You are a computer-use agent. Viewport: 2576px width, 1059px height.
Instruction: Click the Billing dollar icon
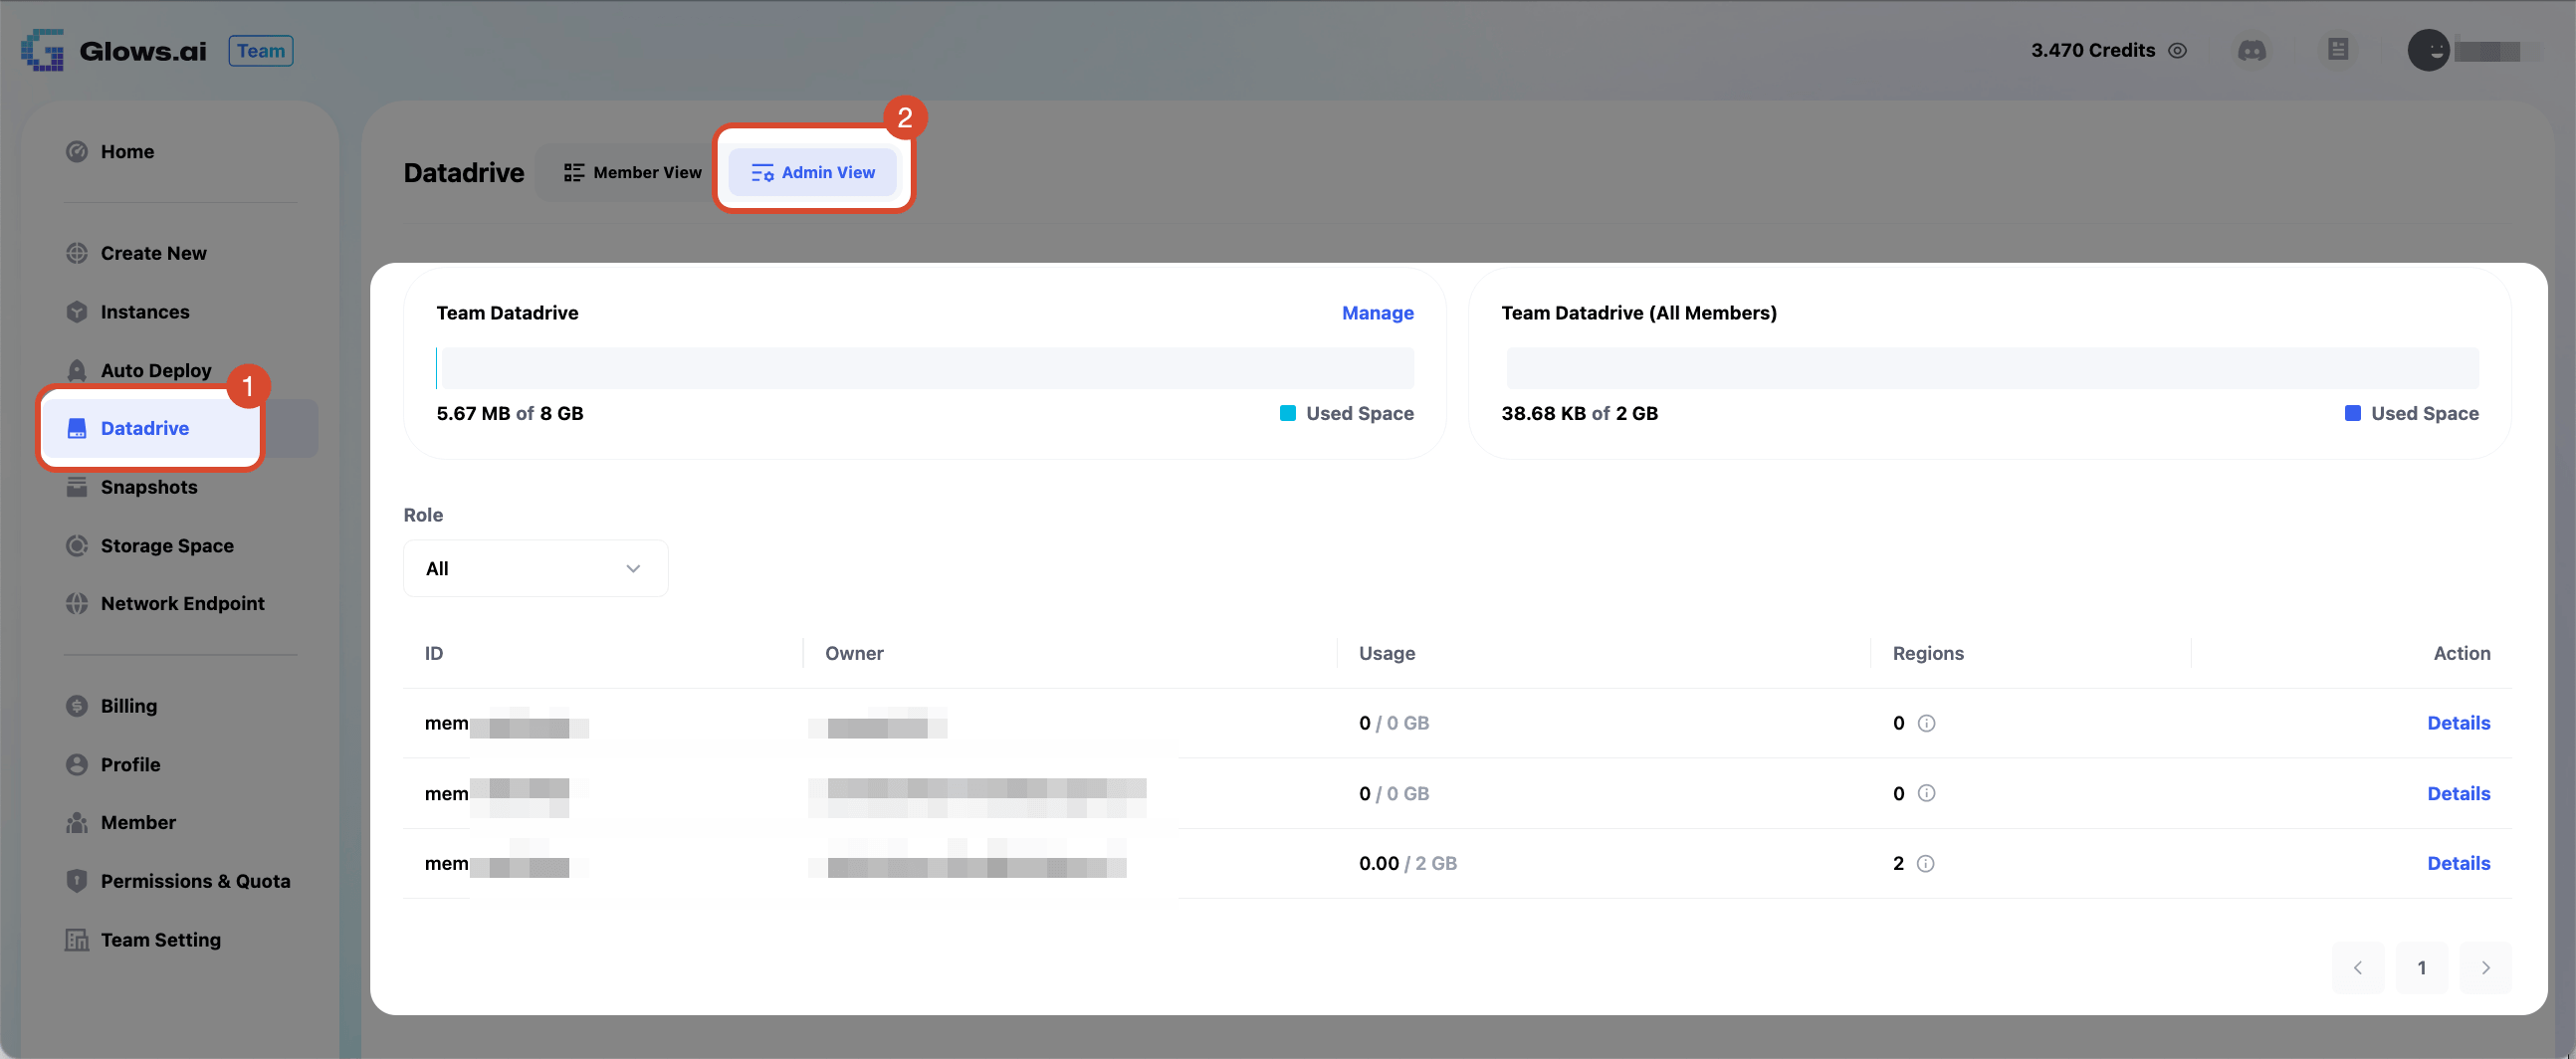[77, 706]
